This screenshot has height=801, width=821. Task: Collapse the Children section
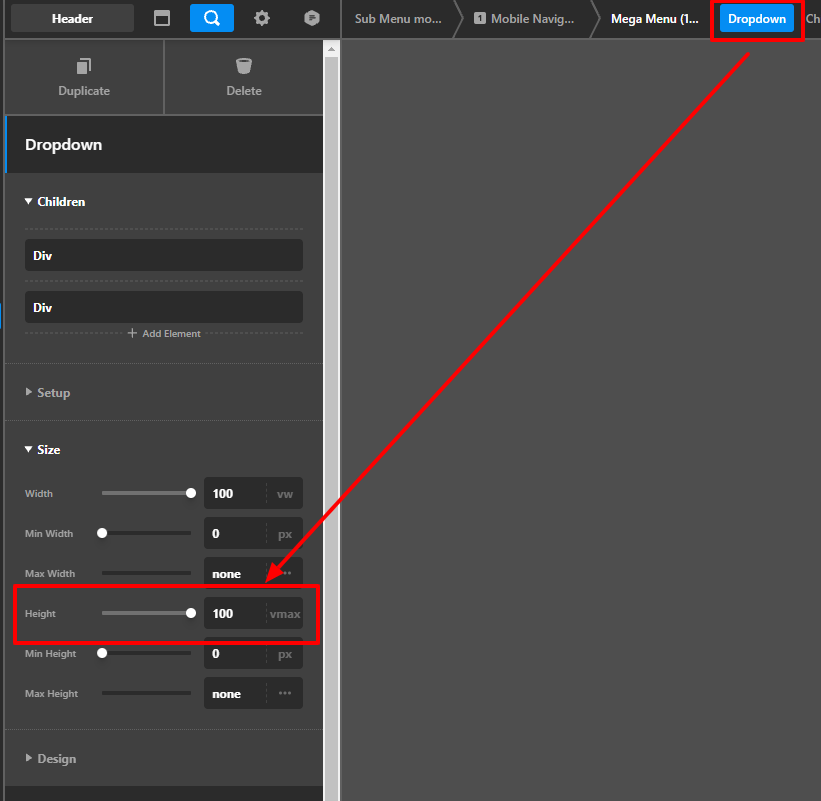click(x=29, y=202)
